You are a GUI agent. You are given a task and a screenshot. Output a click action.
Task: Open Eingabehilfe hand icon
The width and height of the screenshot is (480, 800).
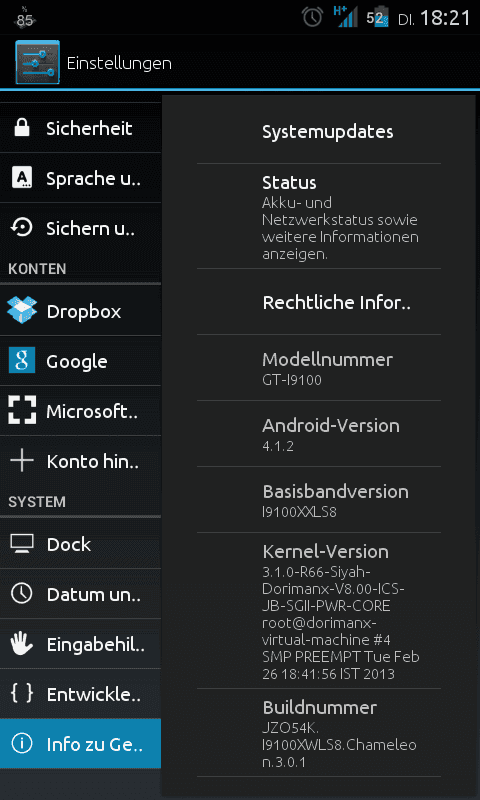tap(22, 644)
